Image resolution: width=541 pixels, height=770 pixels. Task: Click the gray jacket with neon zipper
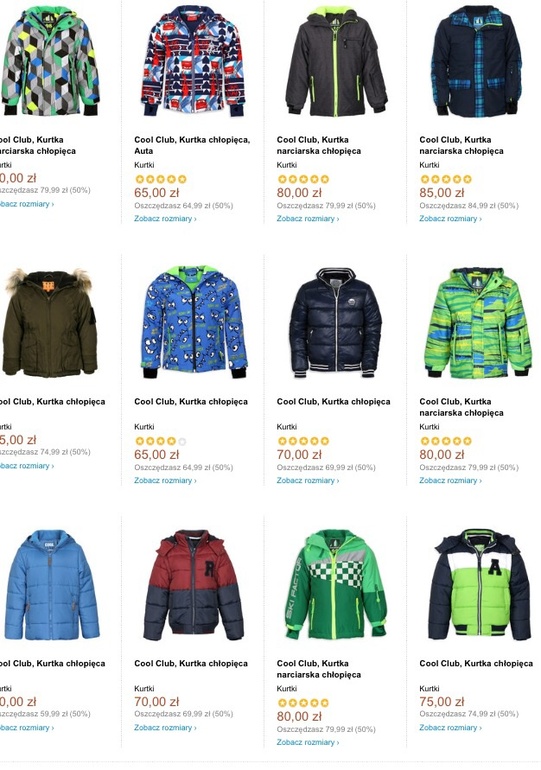point(336,60)
